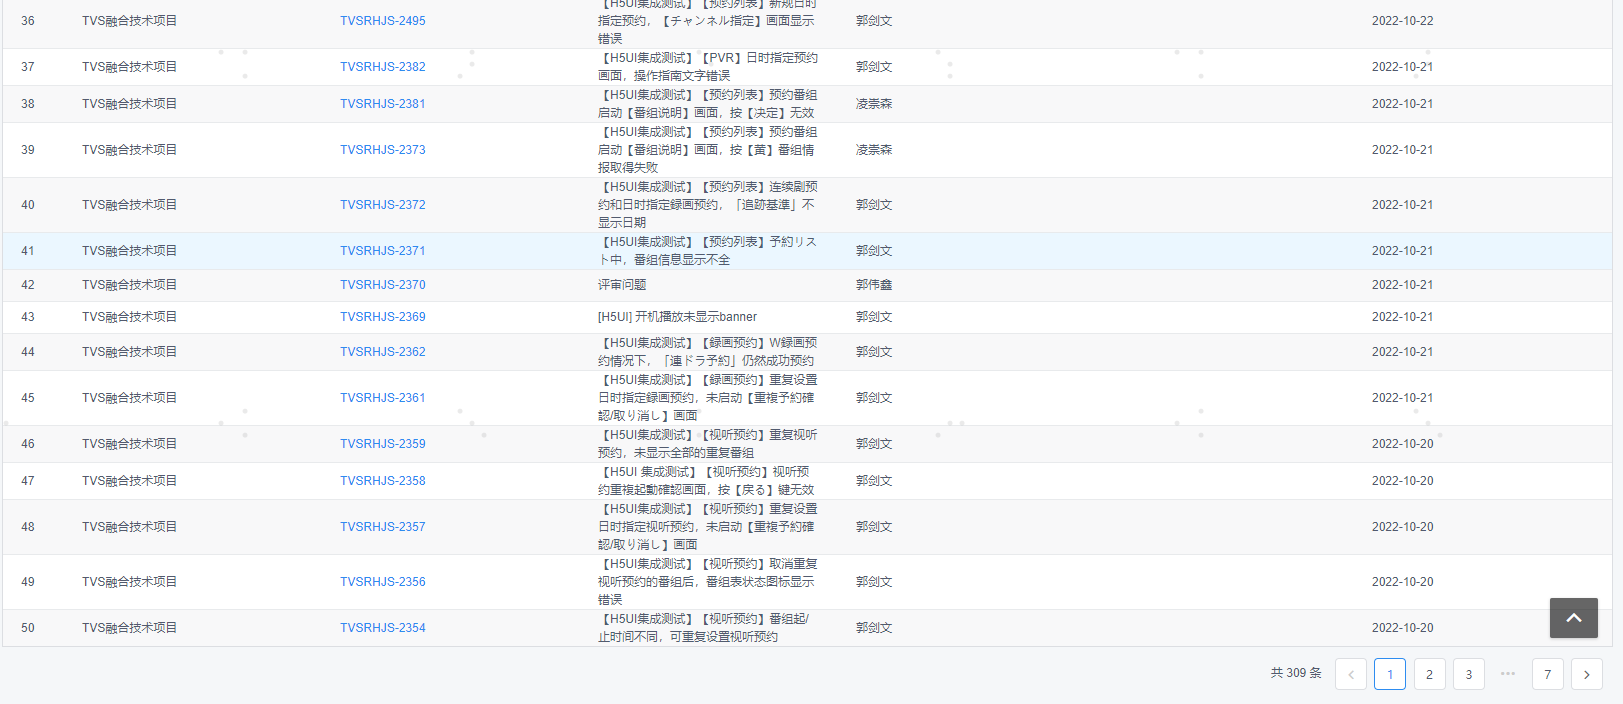Open the last page 7
Screen dimensions: 1623x704
click(1547, 674)
